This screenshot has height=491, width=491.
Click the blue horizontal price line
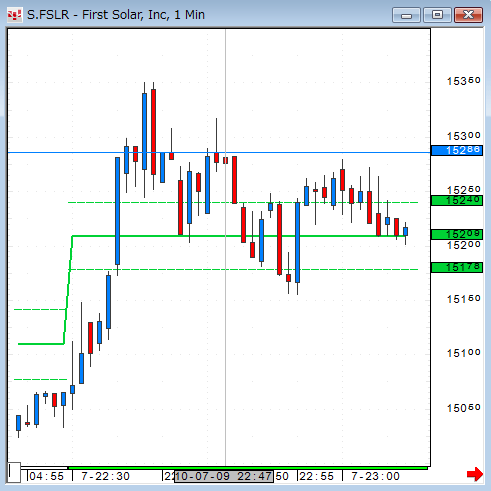pos(219,153)
